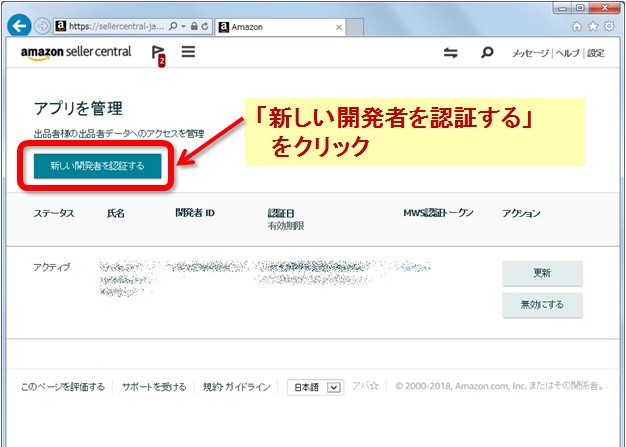
Task: Click the browser back arrow button
Action: 19,26
